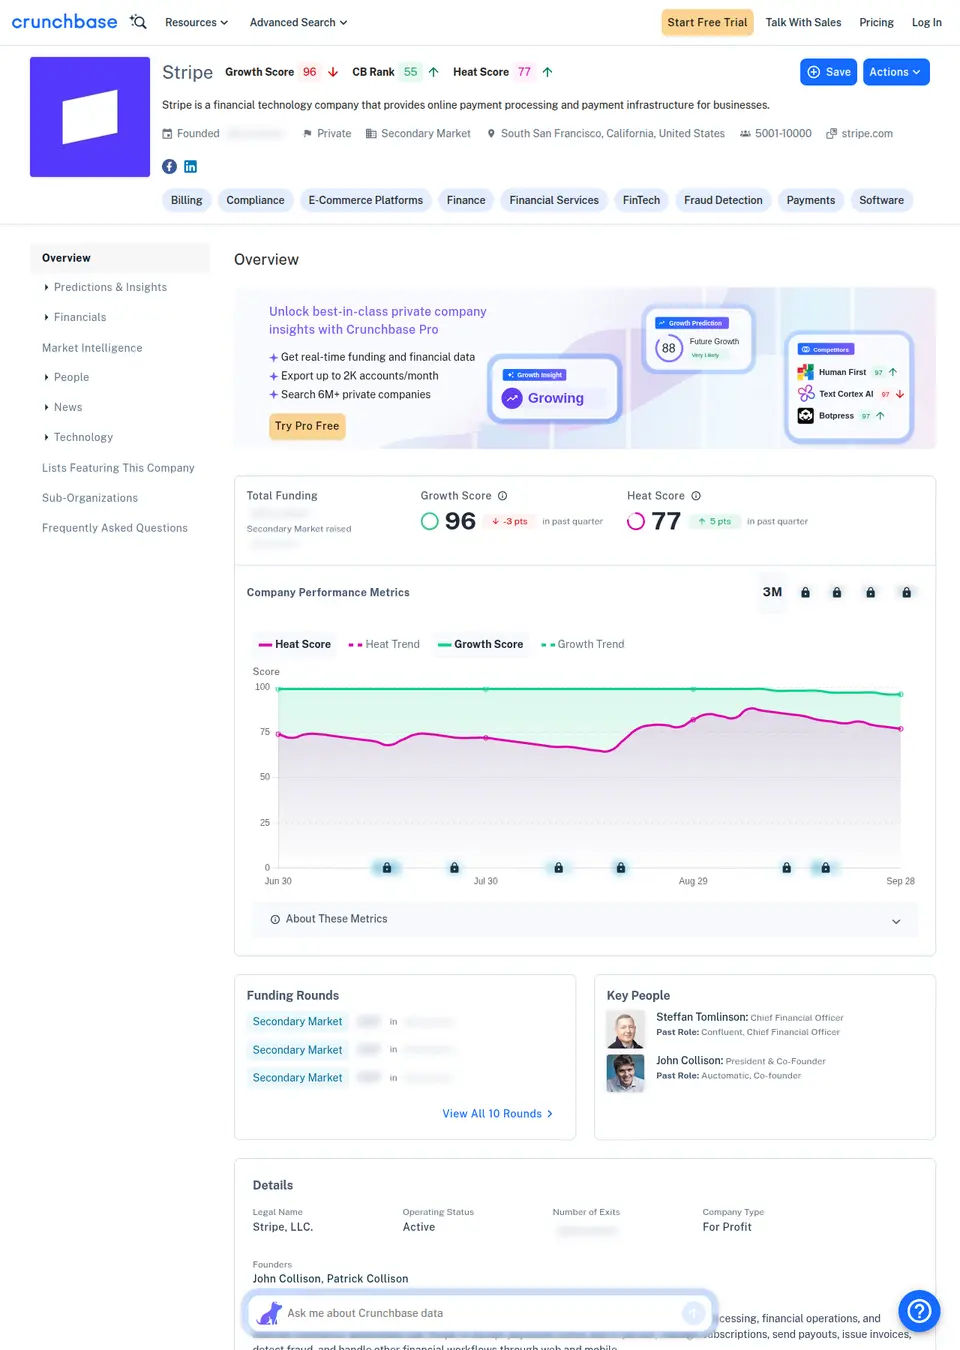Open Lists Featuring This Company

pos(118,468)
